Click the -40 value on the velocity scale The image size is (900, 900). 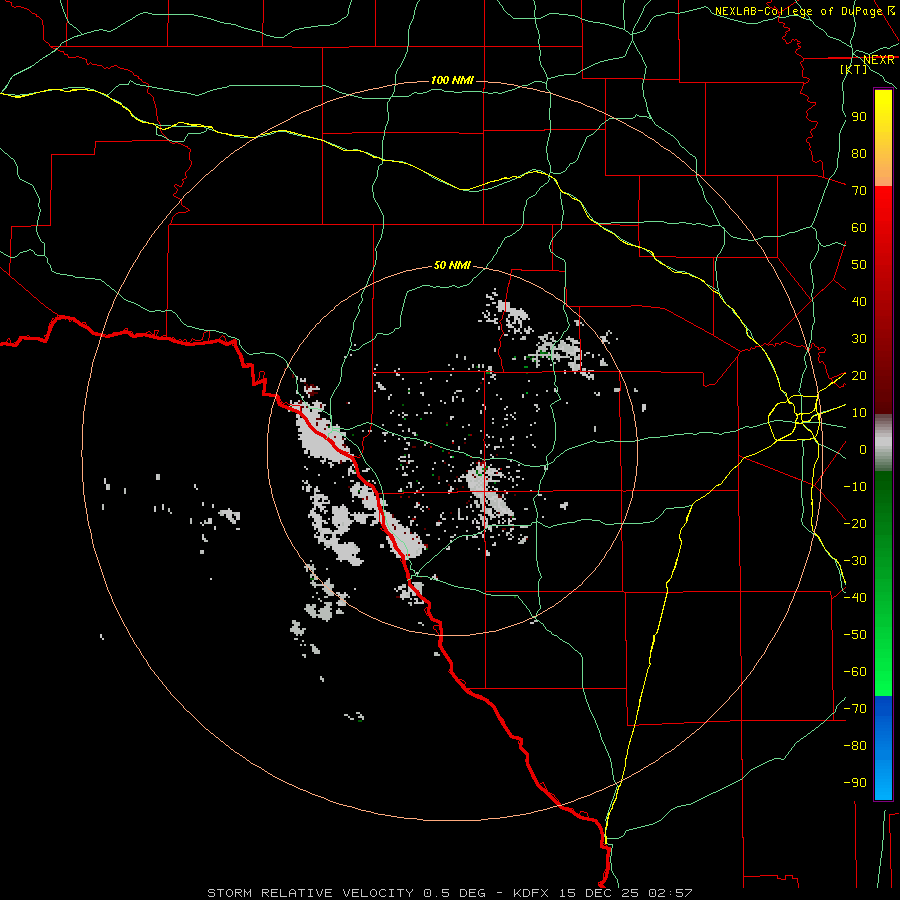[x=855, y=598]
